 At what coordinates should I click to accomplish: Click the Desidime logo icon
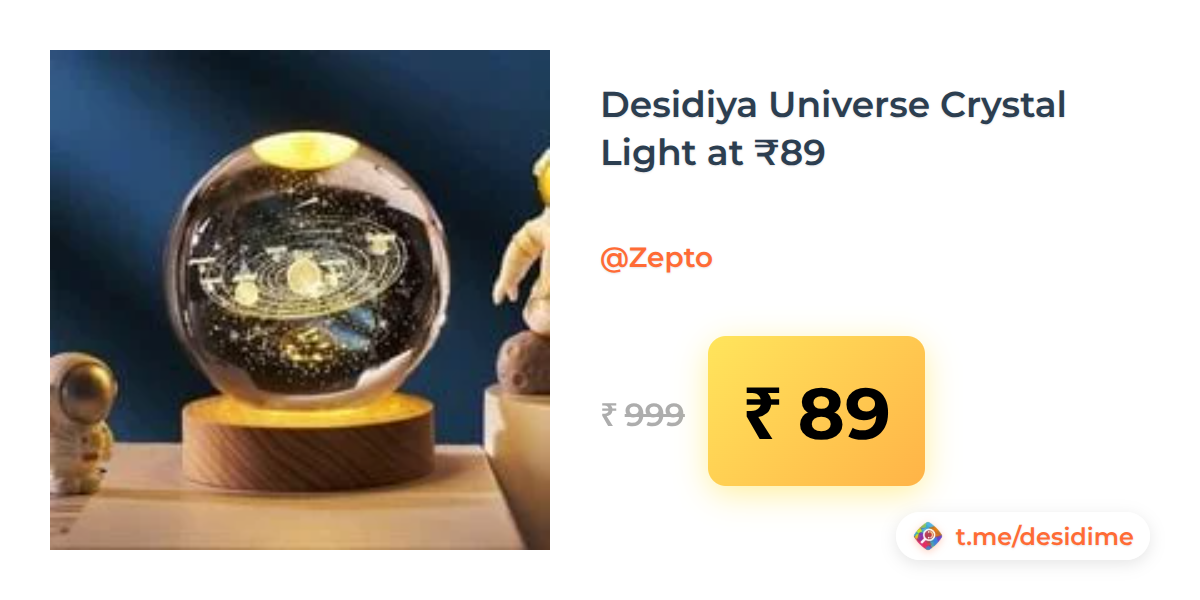929,537
